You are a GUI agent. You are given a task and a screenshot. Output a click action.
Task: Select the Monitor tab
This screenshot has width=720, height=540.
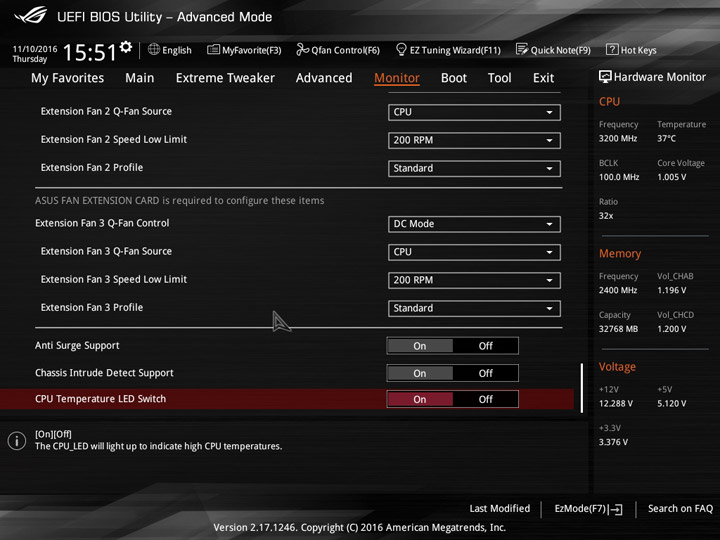[x=397, y=78]
